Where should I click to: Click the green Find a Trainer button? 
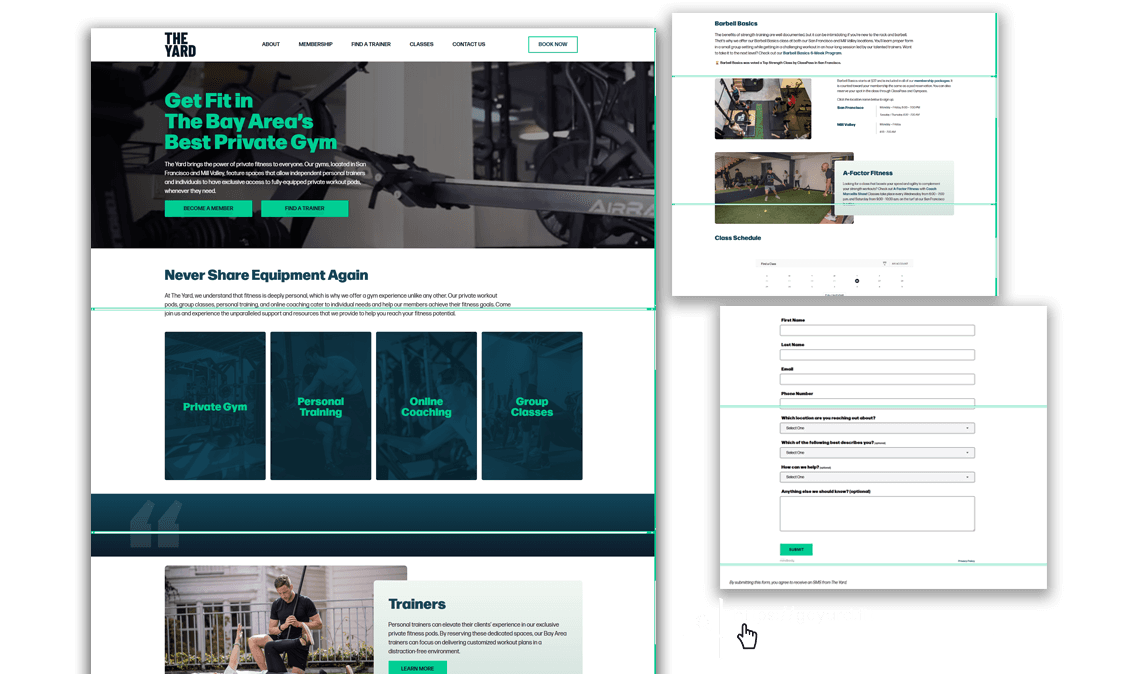coord(304,209)
